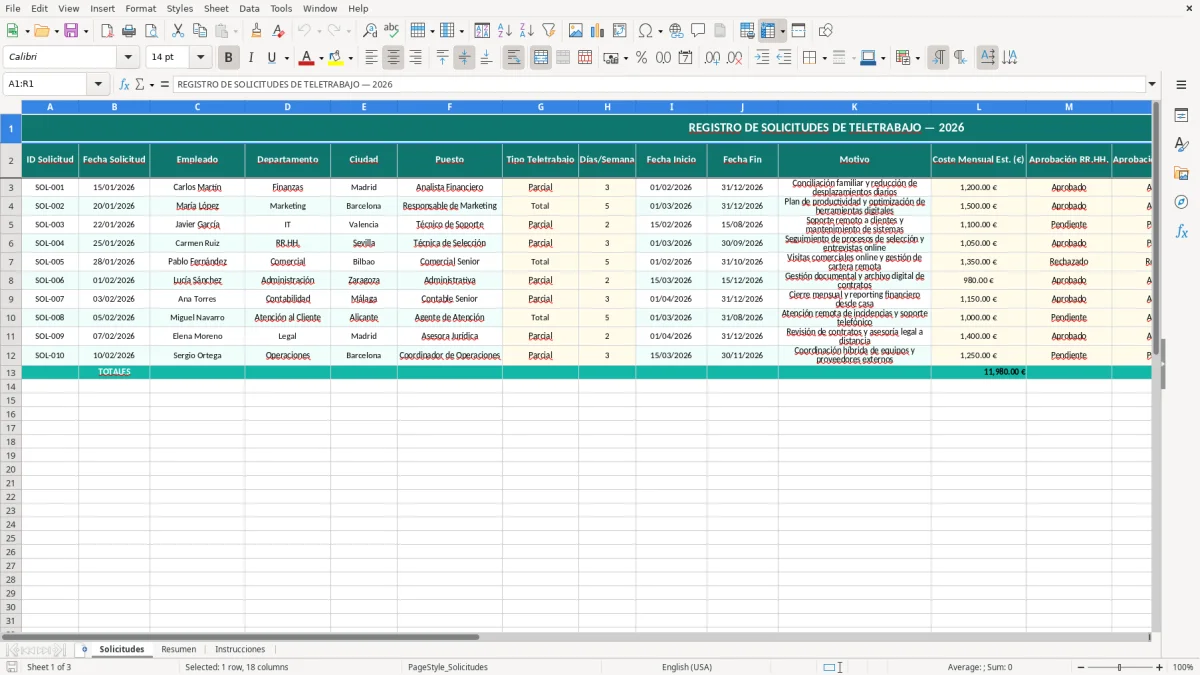Viewport: 1200px width, 675px height.
Task: Click the Save document icon
Action: pyautogui.click(x=71, y=31)
